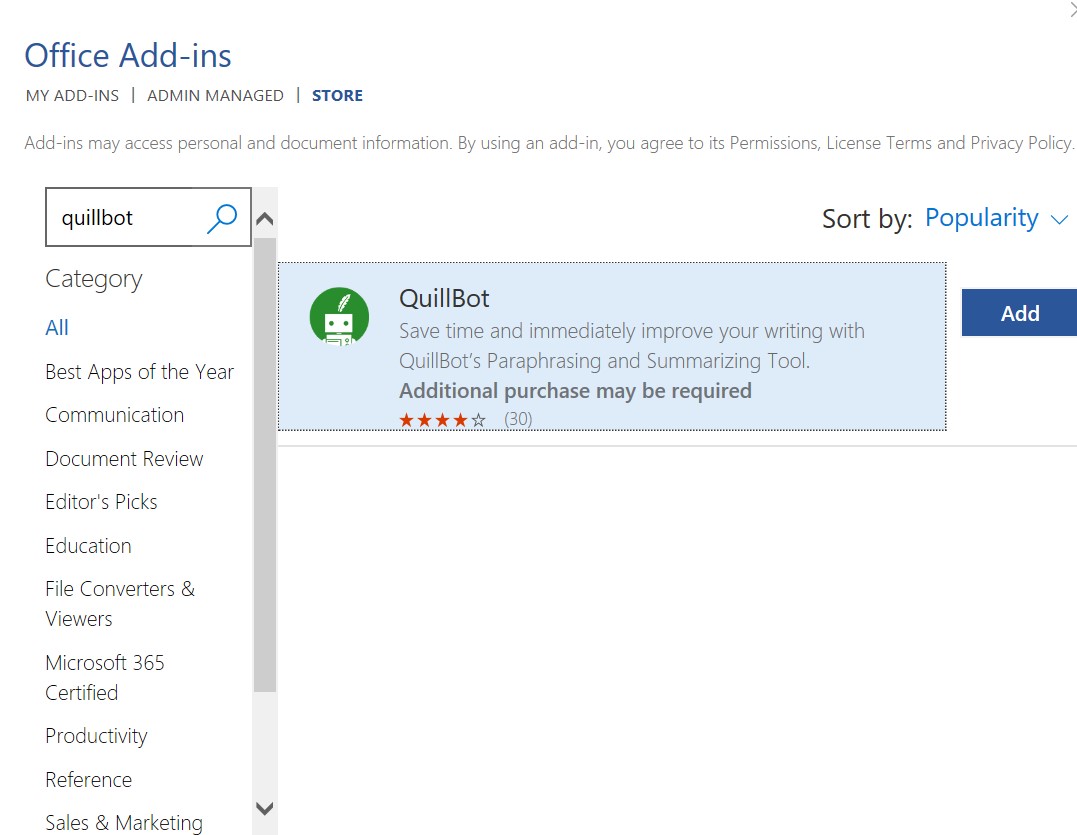Filter by Microsoft 365 Certified
Viewport: 1077px width, 835px height.
coord(105,677)
